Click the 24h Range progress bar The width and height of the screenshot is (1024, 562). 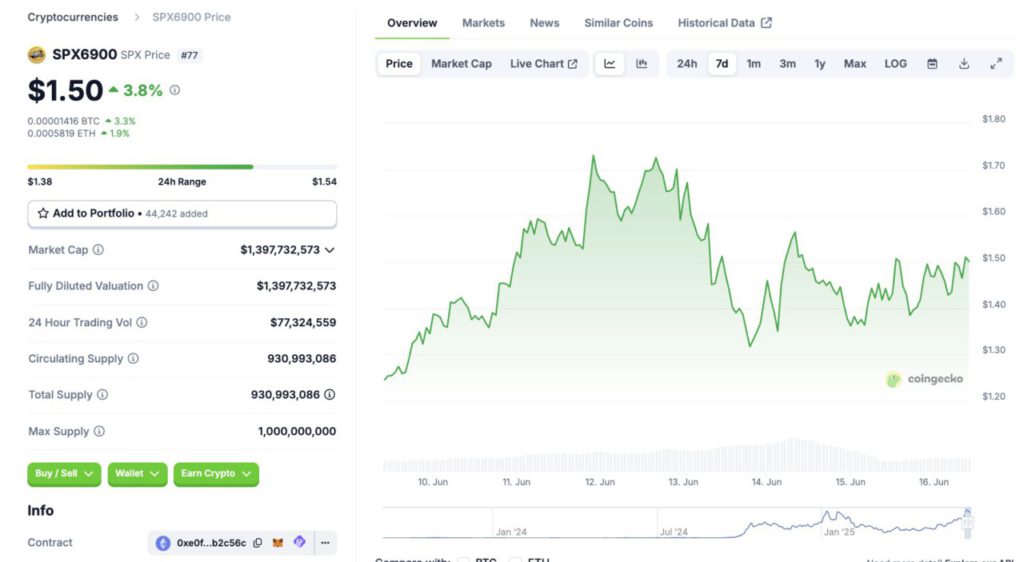(182, 167)
